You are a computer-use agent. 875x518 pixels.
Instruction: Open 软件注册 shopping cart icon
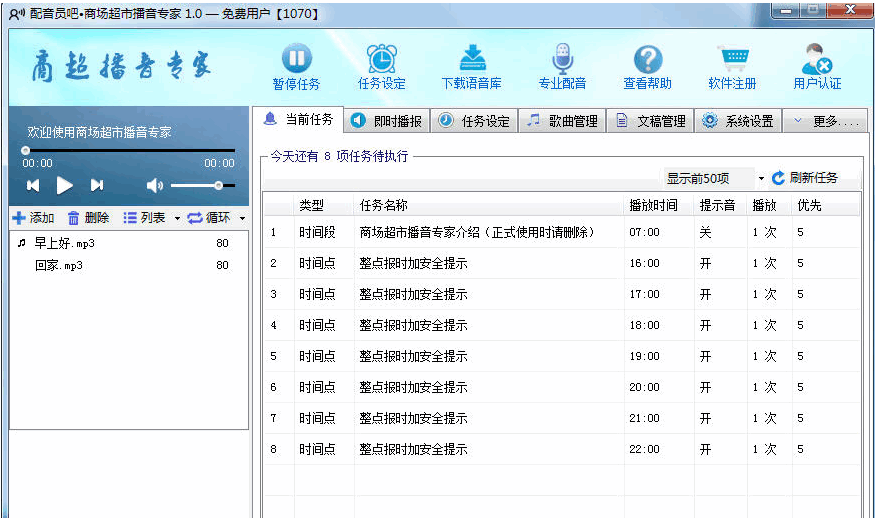tap(732, 59)
